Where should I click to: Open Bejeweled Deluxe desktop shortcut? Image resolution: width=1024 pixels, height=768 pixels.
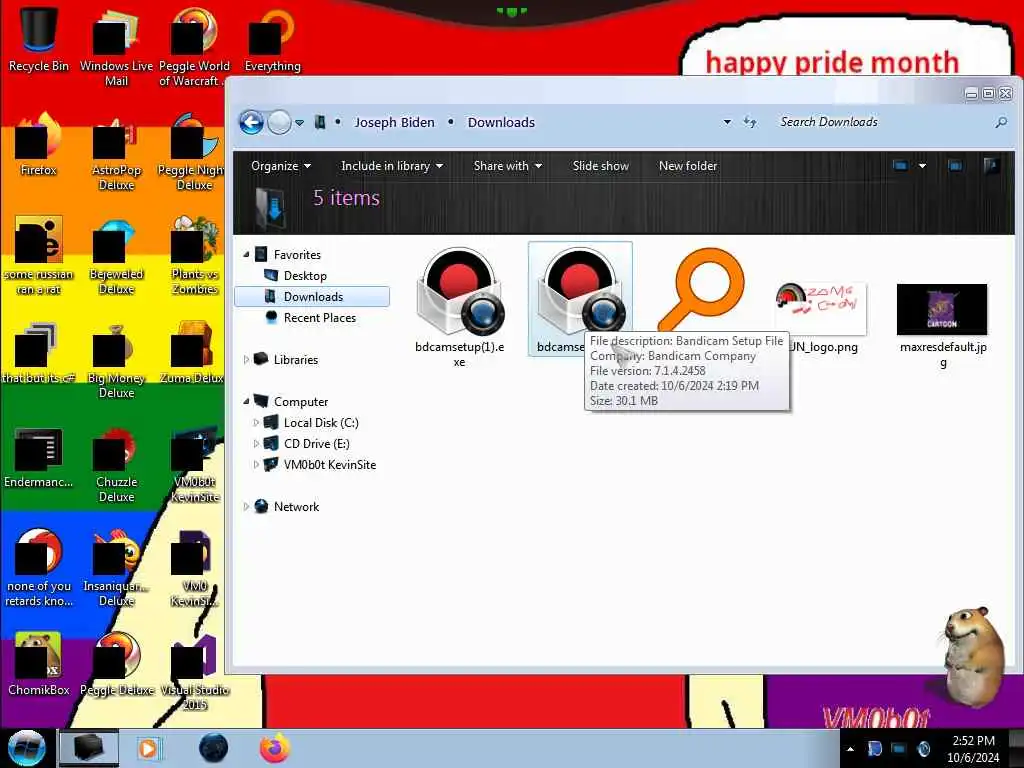tap(116, 256)
